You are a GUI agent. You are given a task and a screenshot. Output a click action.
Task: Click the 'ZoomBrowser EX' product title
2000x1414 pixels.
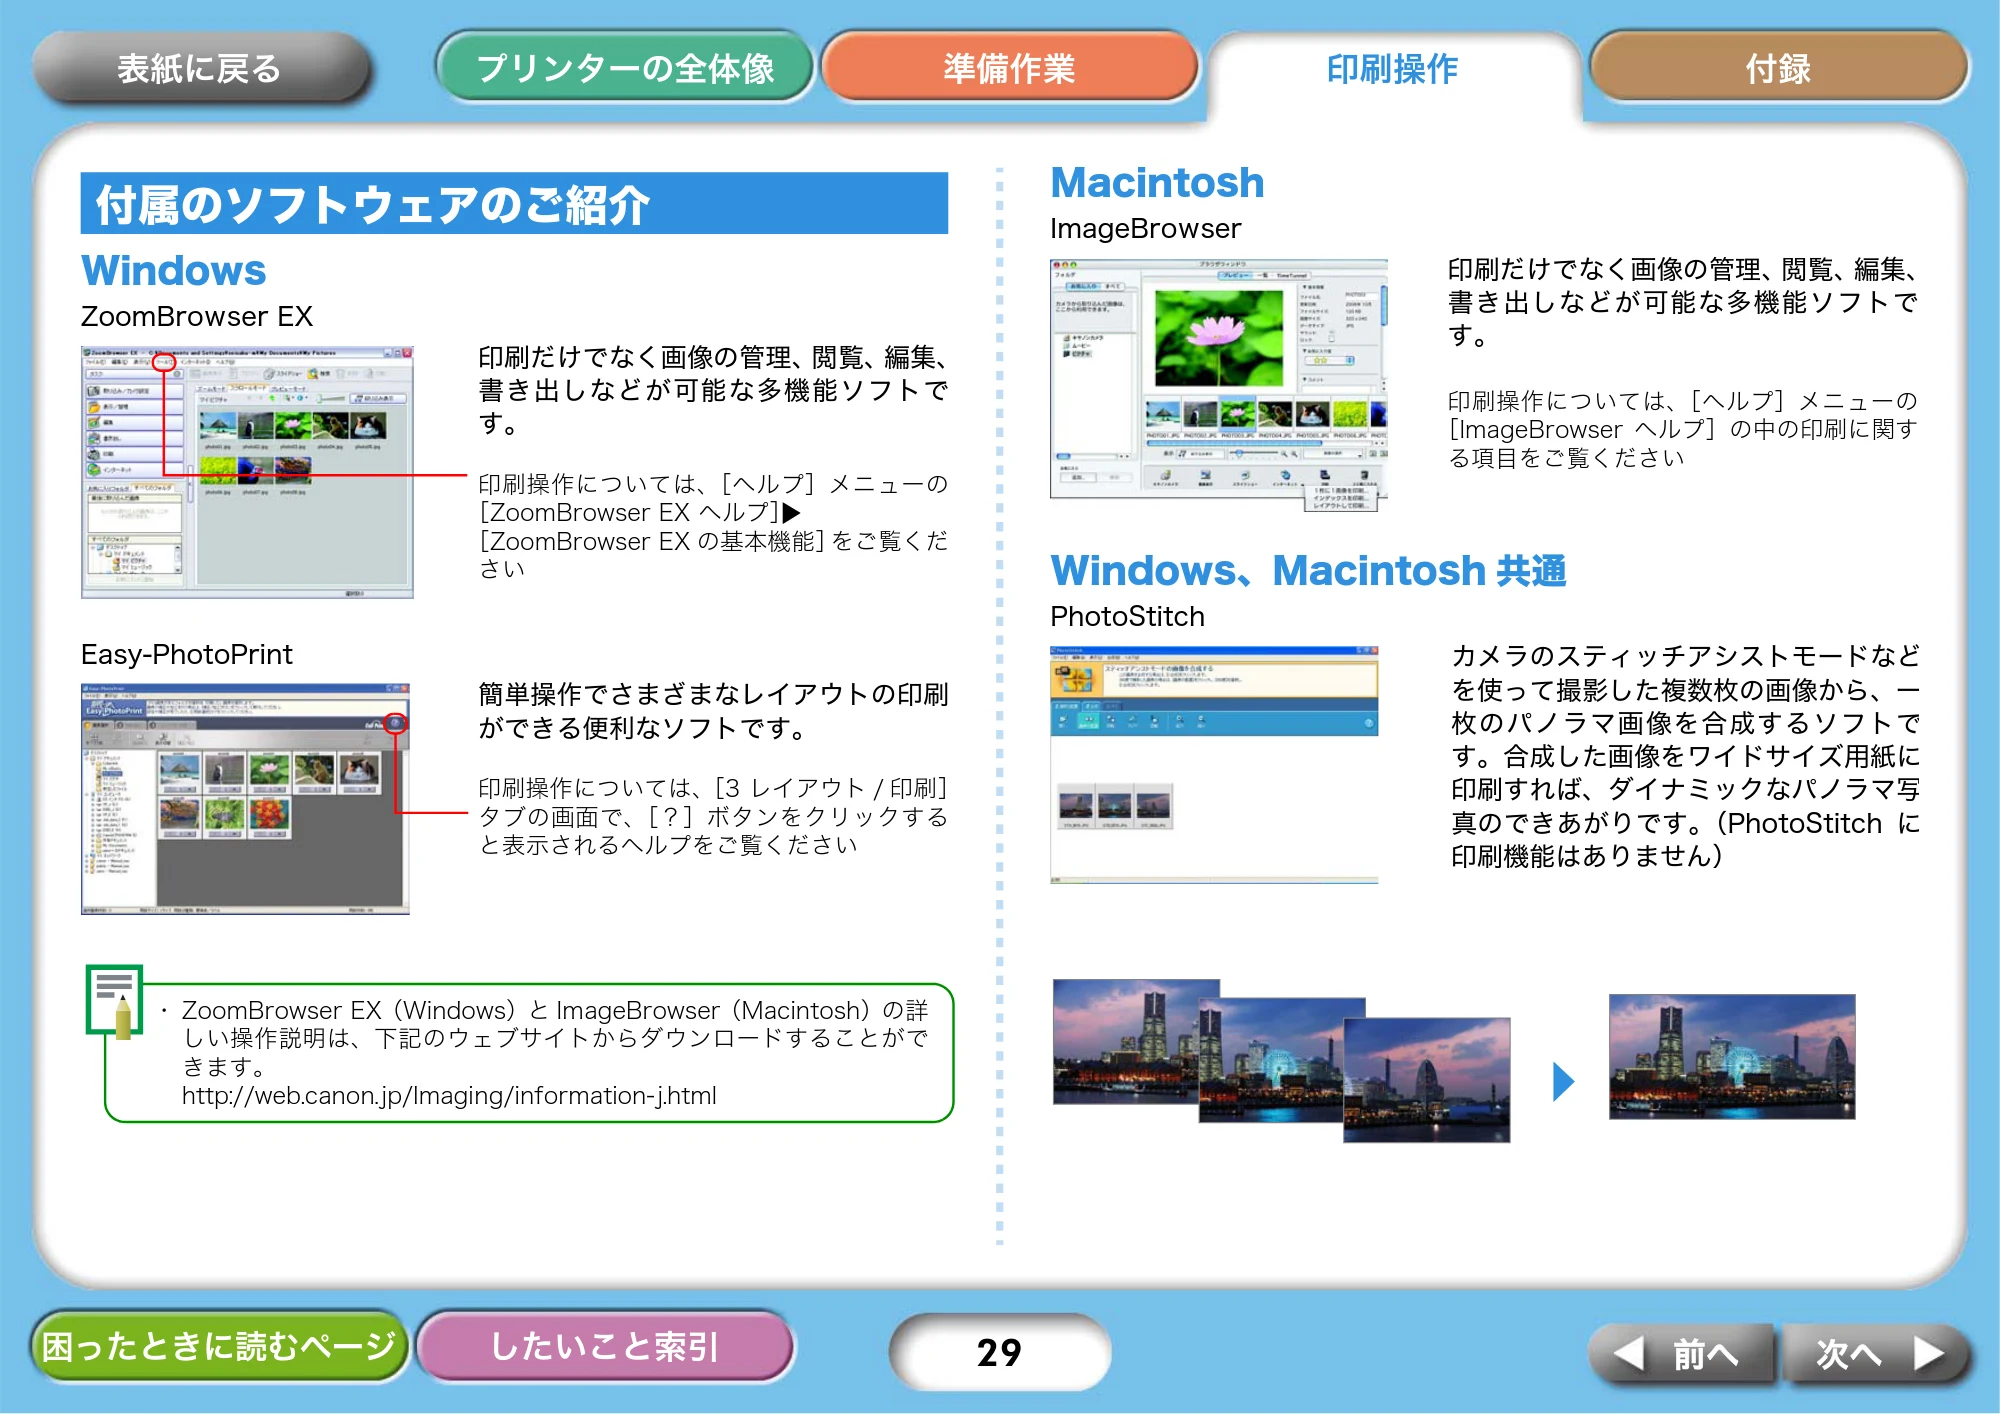coord(197,317)
